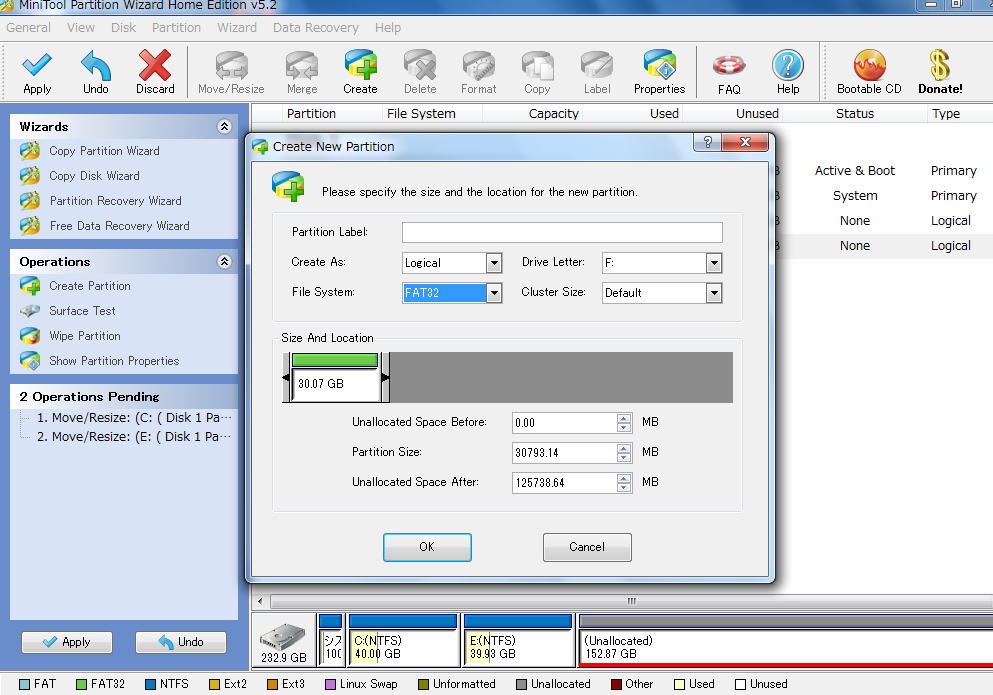Open the View menu
993x695 pixels.
81,27
